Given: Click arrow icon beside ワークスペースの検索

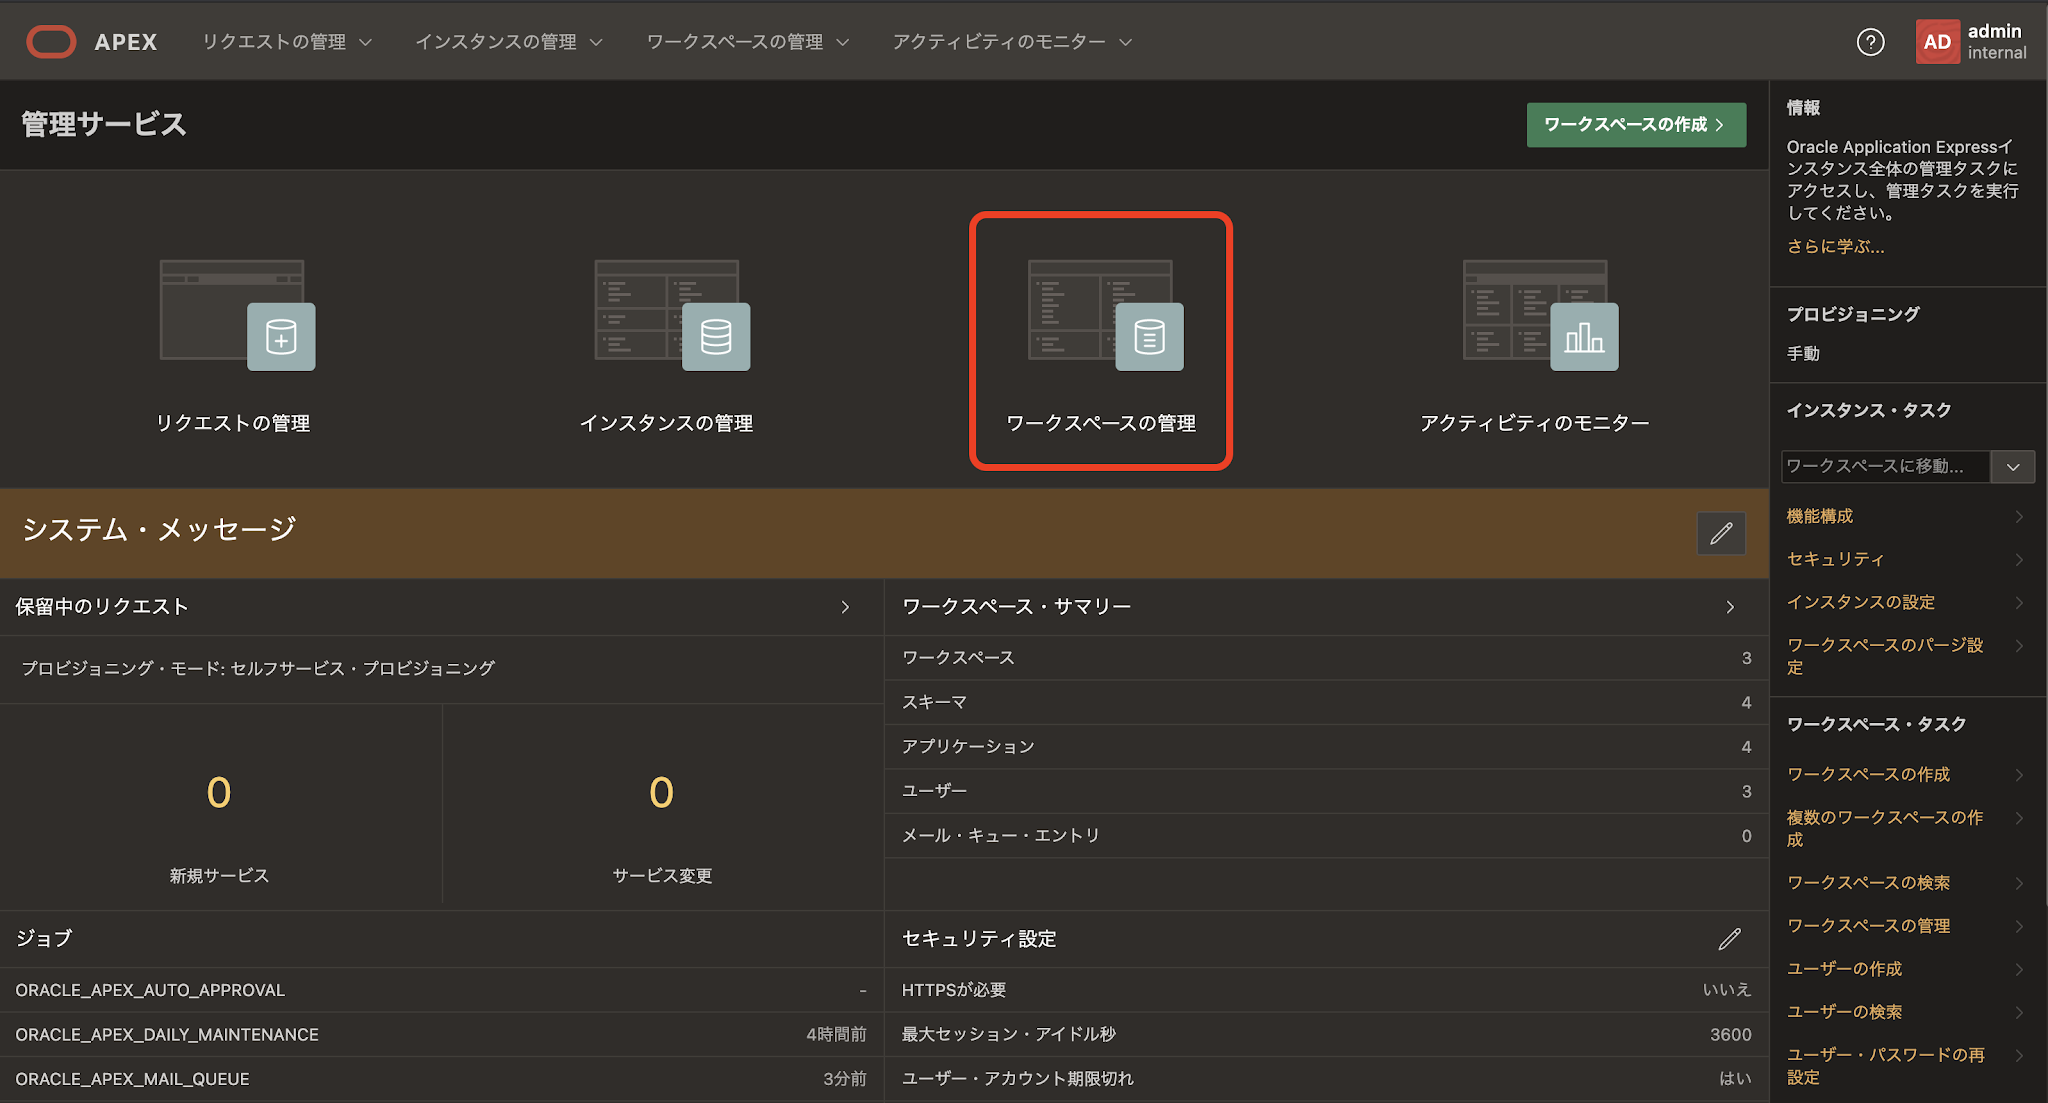Looking at the screenshot, I should pos(2019,883).
